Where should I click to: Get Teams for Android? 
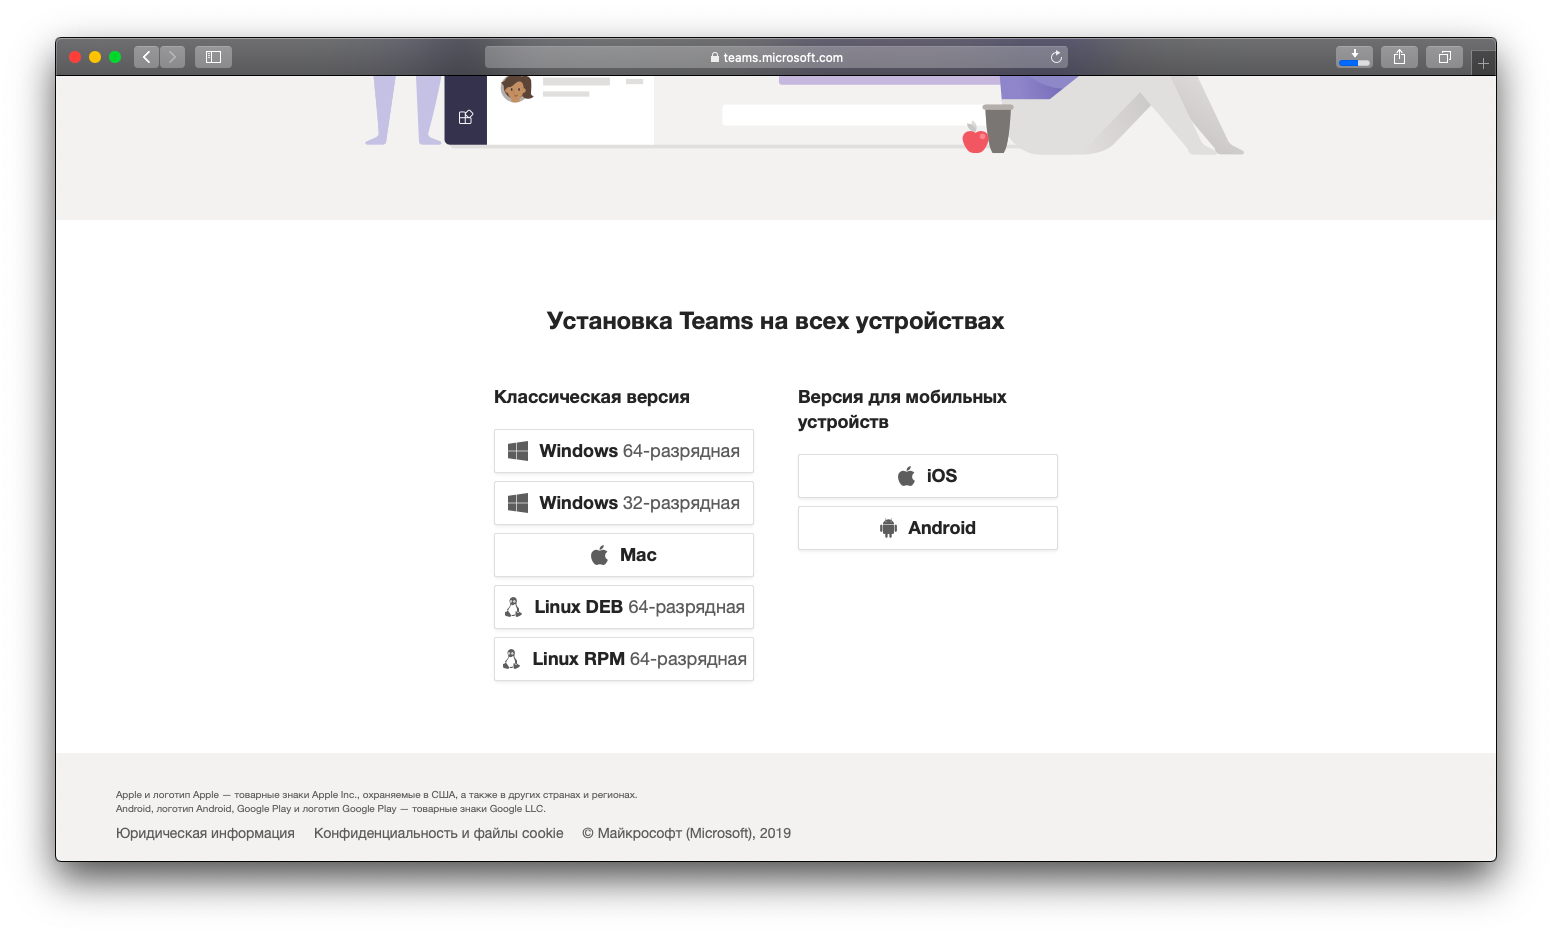coord(928,528)
